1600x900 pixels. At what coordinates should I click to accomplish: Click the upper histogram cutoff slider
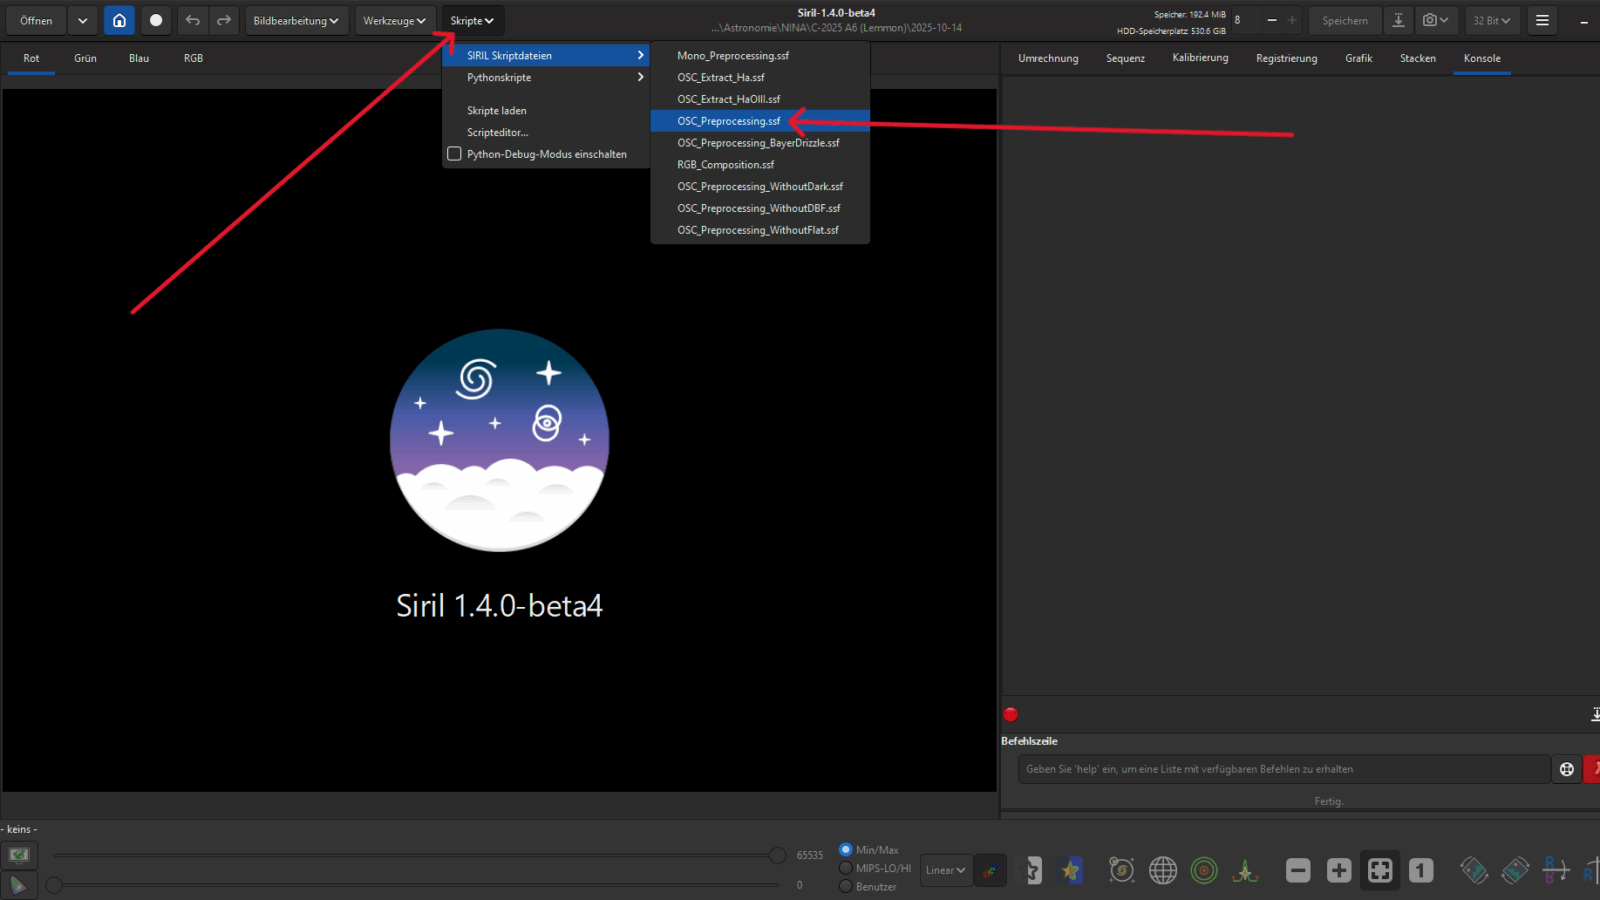(777, 855)
